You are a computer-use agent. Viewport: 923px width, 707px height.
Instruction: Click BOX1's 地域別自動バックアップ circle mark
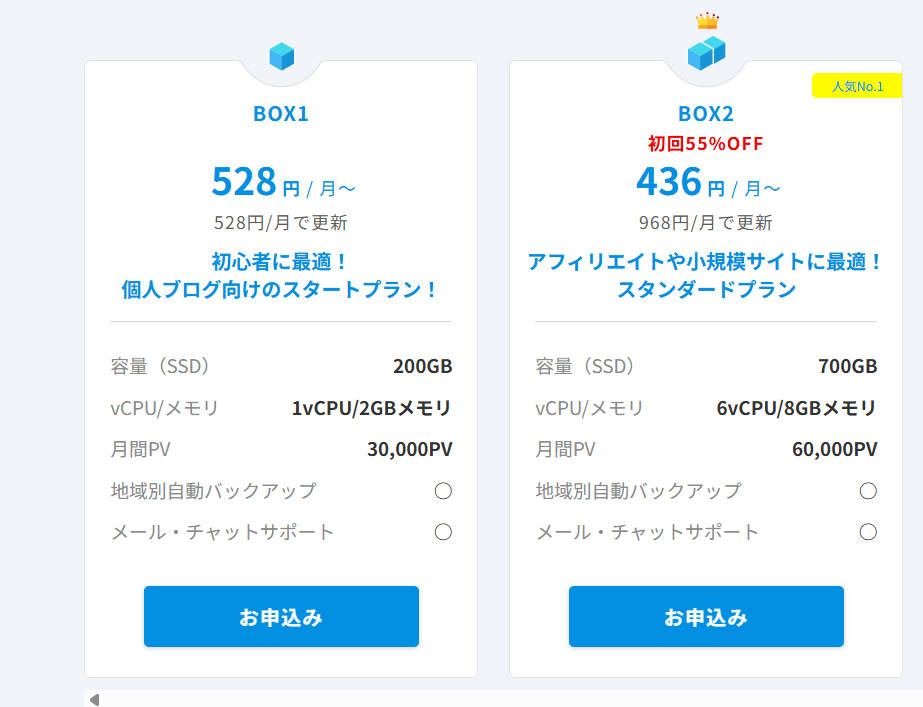443,491
